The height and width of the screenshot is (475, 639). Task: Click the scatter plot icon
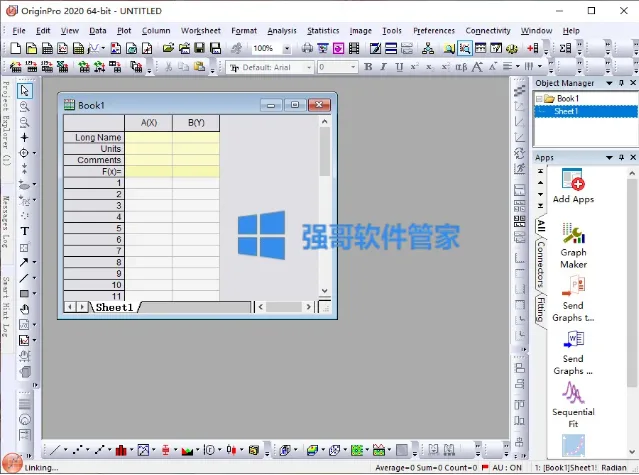(x=77, y=450)
